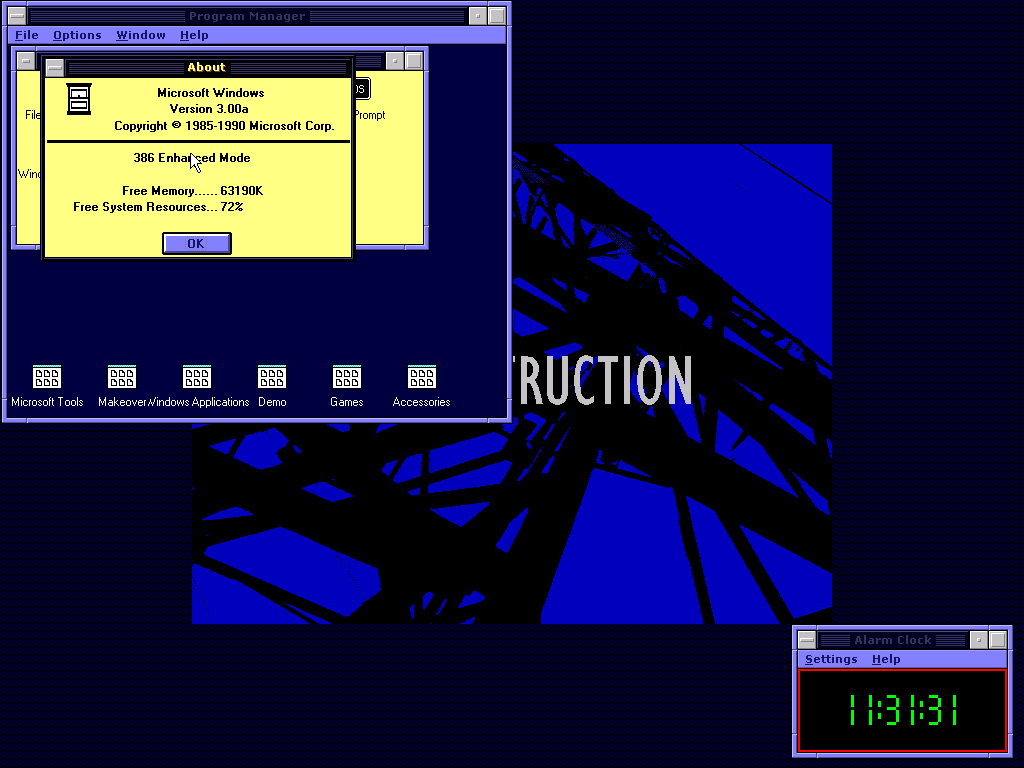Maximize the group window behind About

coord(414,61)
